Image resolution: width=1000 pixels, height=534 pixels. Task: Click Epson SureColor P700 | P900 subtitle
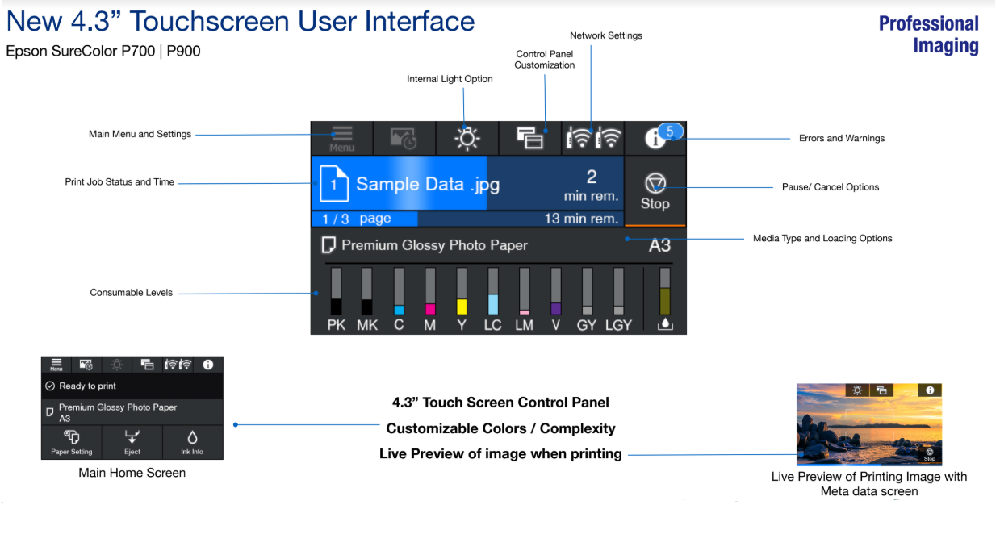(x=103, y=51)
